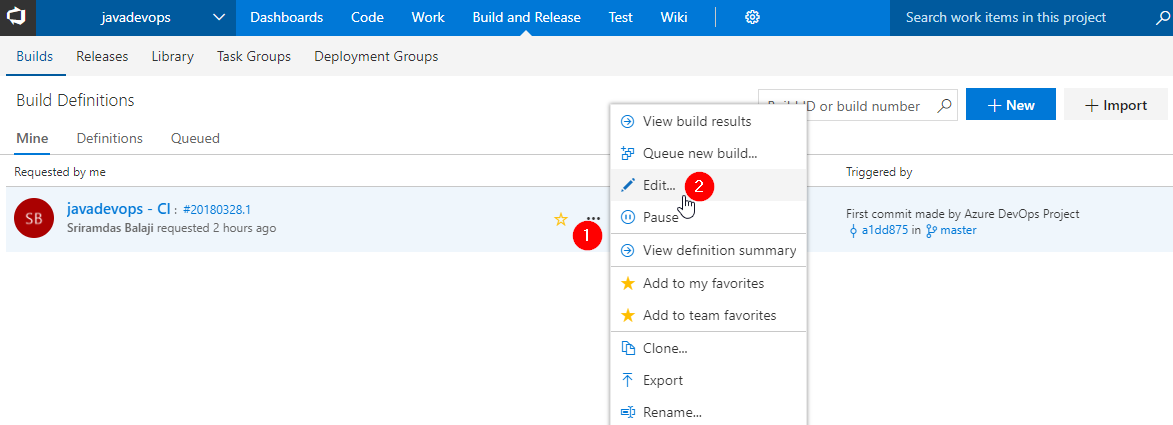Choose Export from context menu
Screen dimensions: 1173x425
coord(708,380)
